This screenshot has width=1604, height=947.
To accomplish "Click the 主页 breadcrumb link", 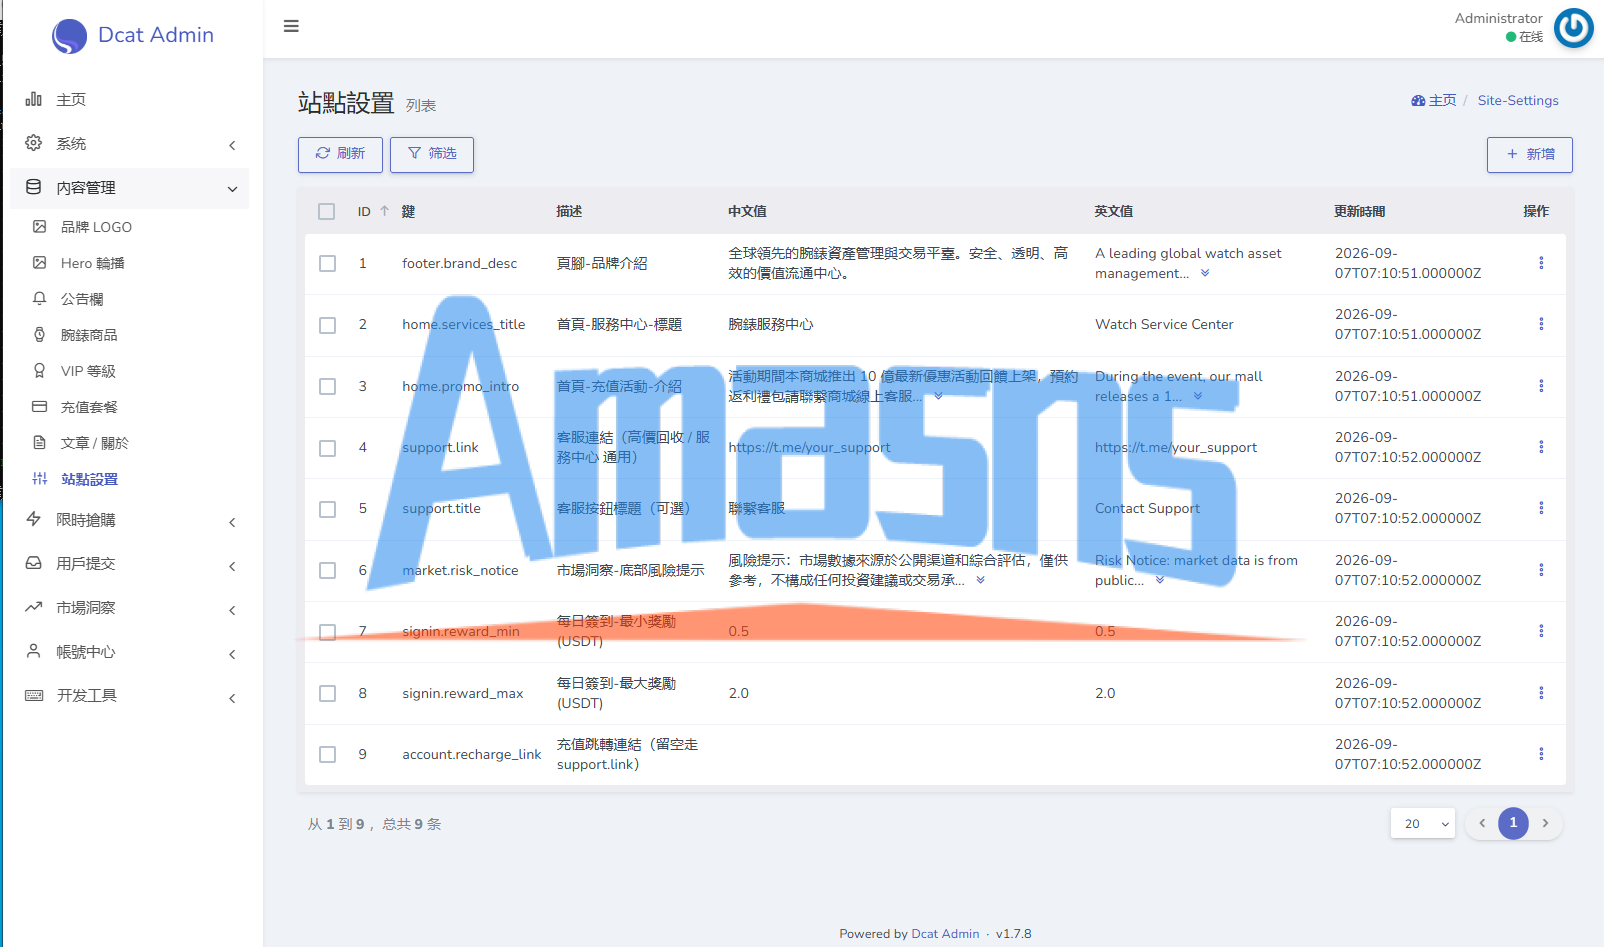I will point(1434,100).
